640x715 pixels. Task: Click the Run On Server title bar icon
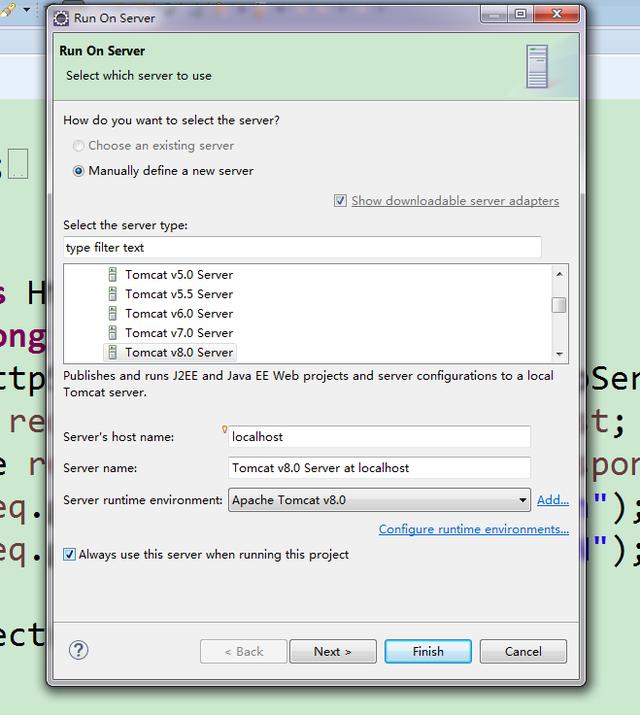(61, 18)
